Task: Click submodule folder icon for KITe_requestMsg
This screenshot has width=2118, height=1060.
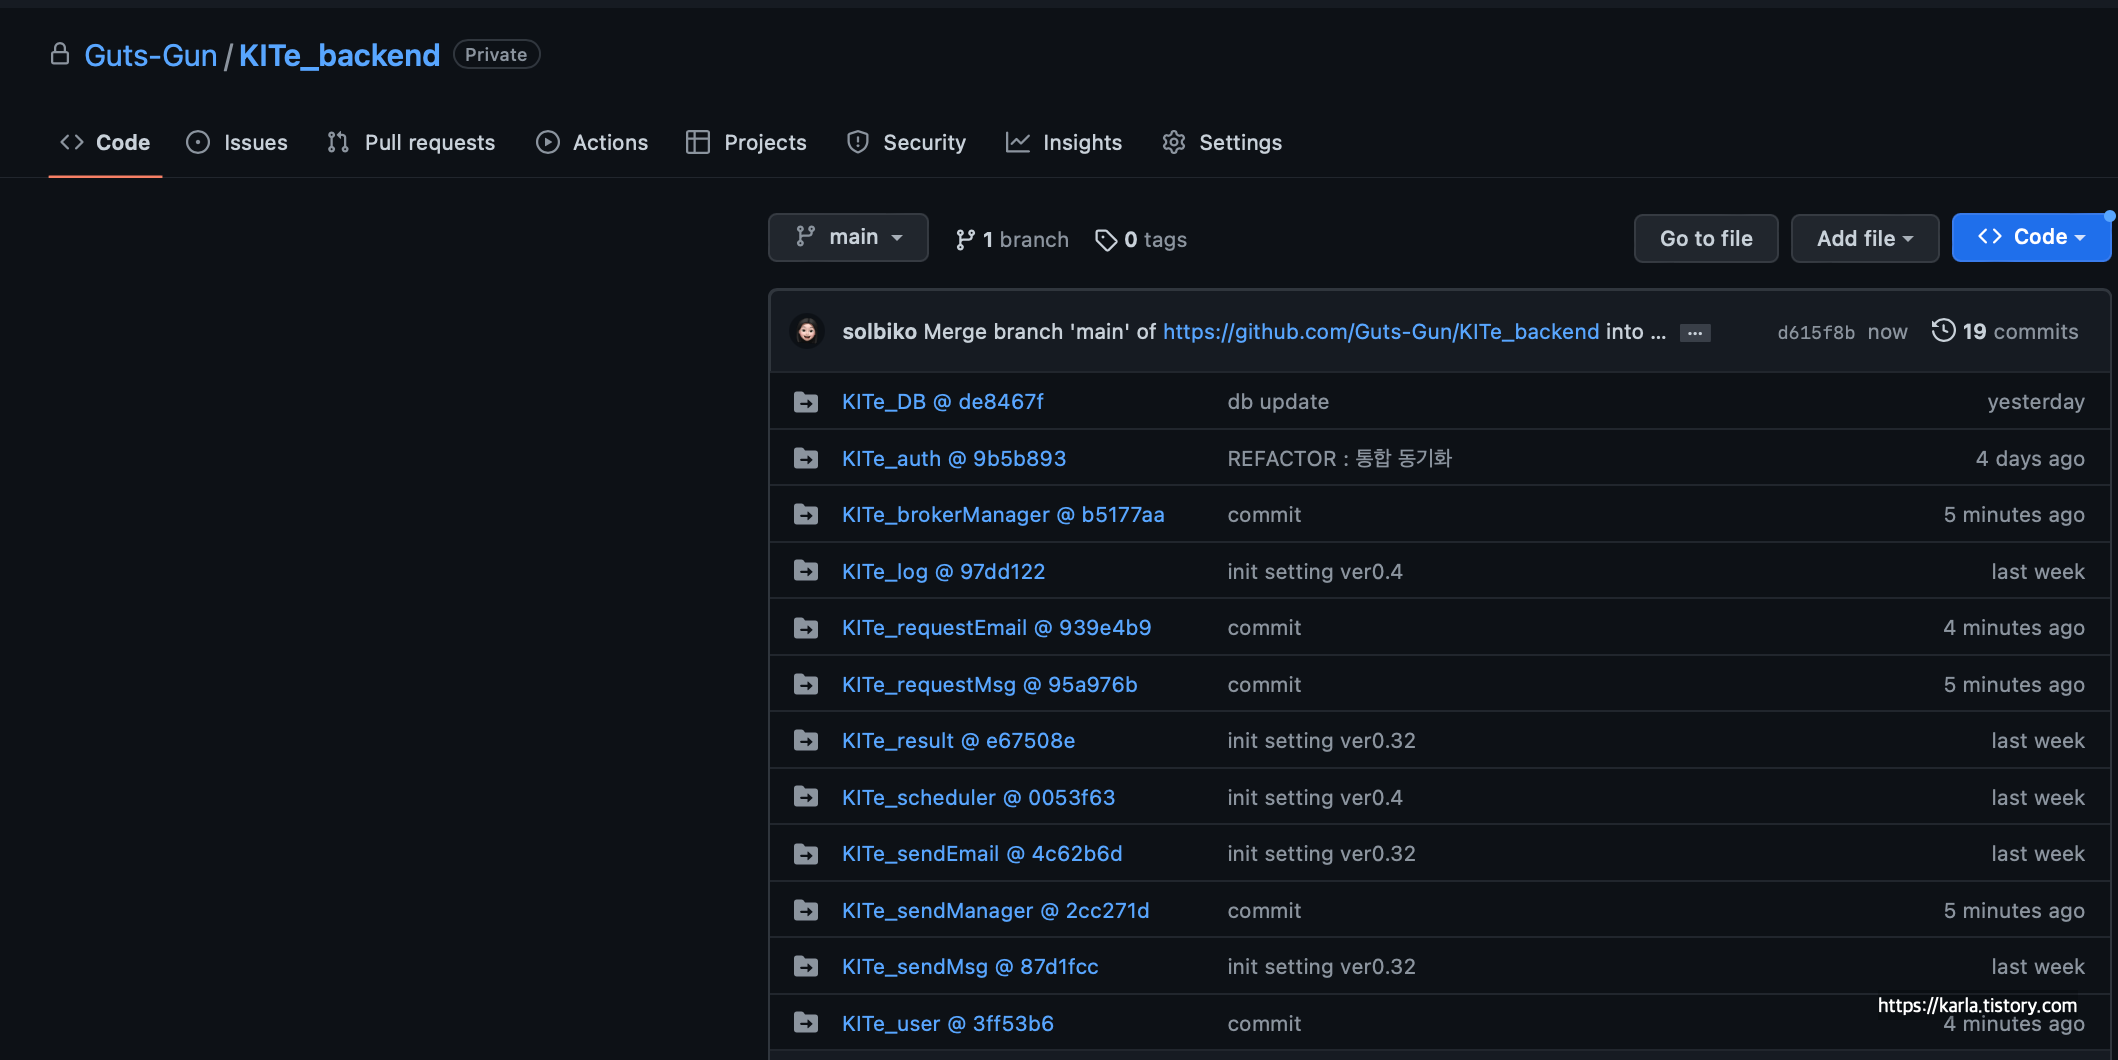Action: point(806,684)
